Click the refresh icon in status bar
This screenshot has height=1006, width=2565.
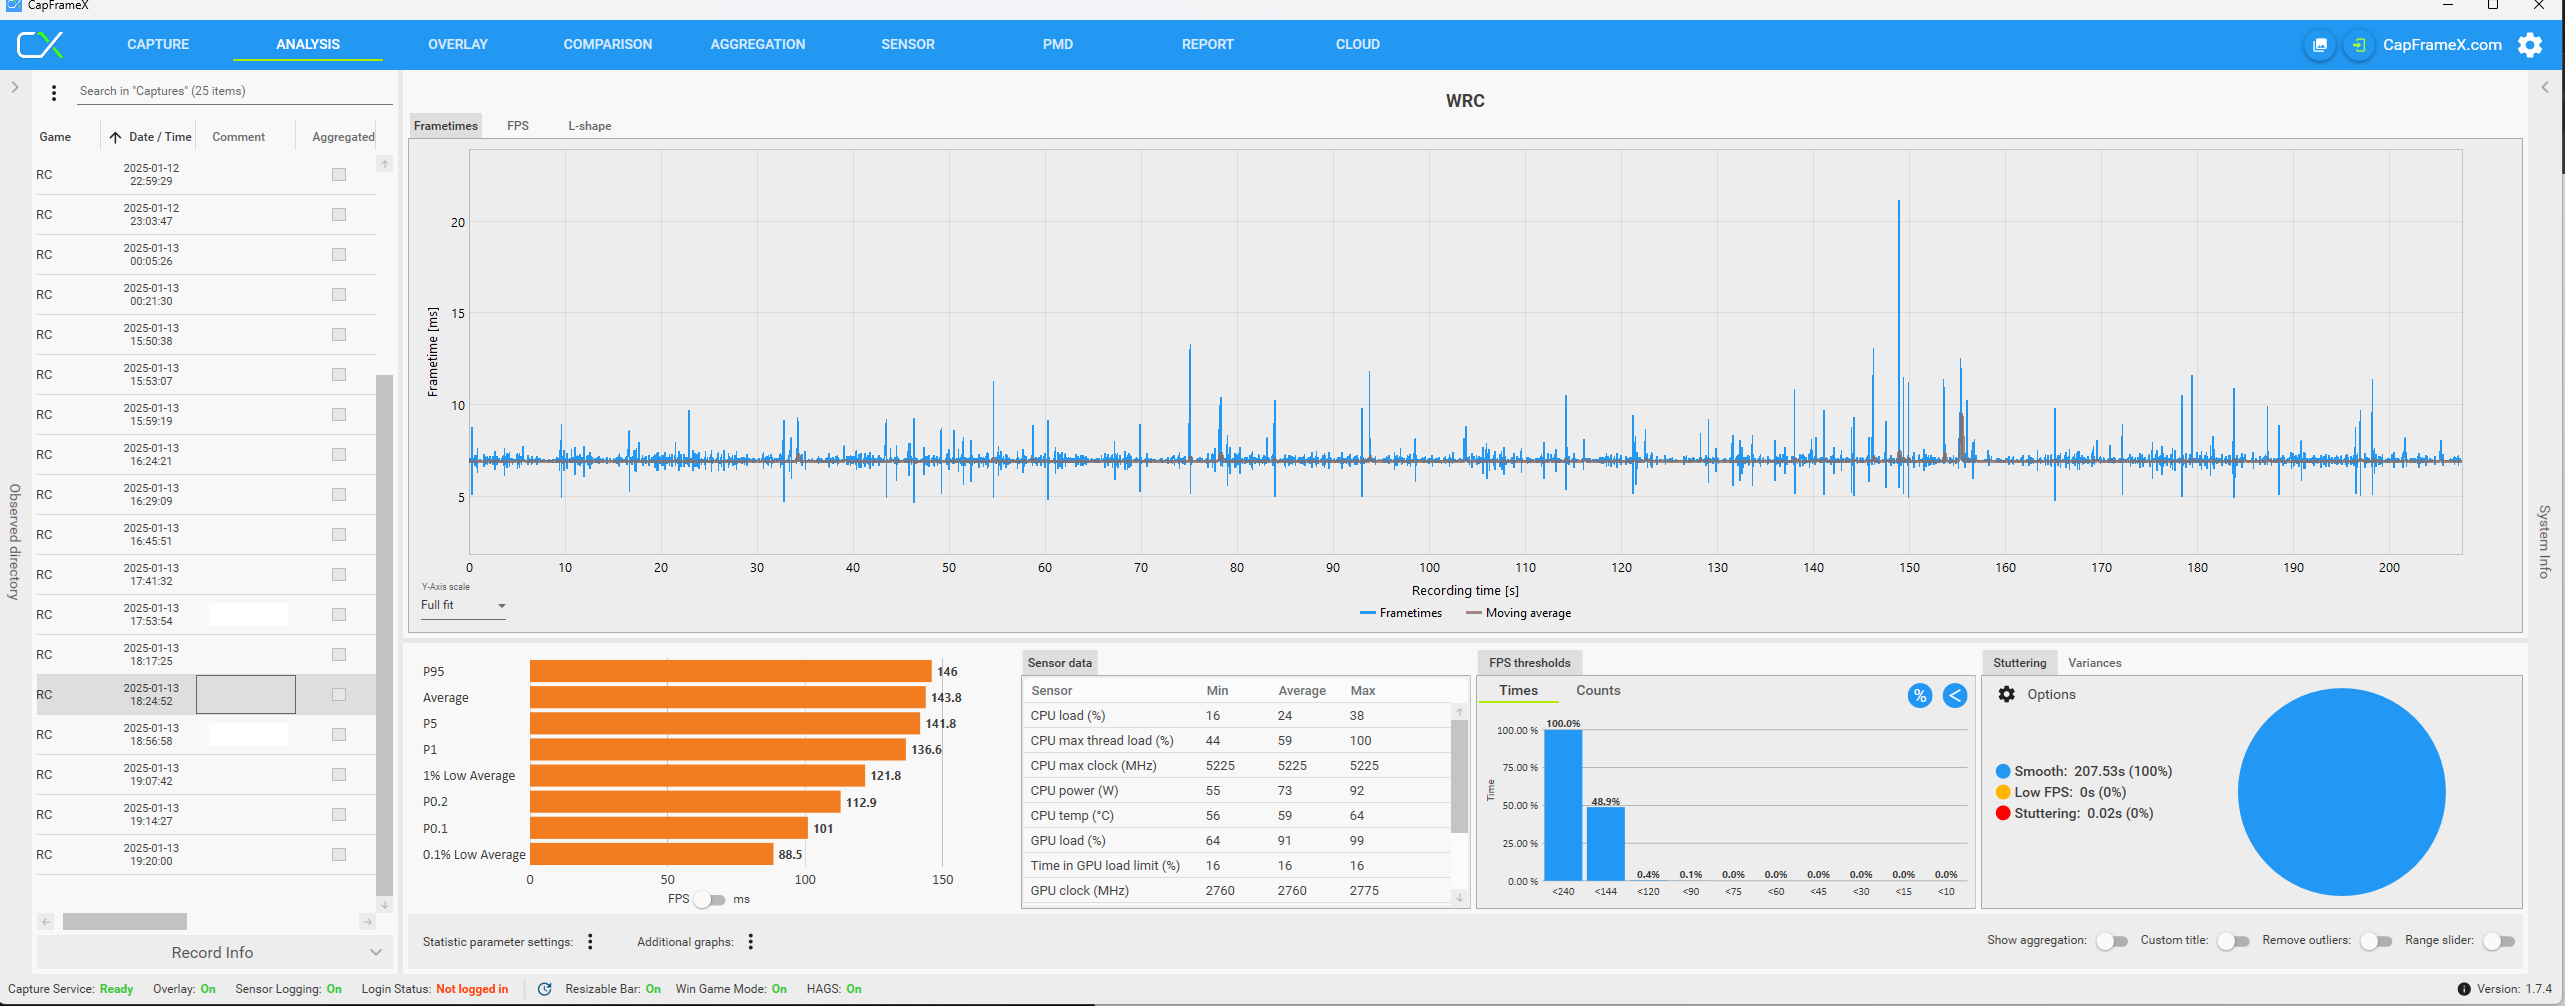[544, 989]
